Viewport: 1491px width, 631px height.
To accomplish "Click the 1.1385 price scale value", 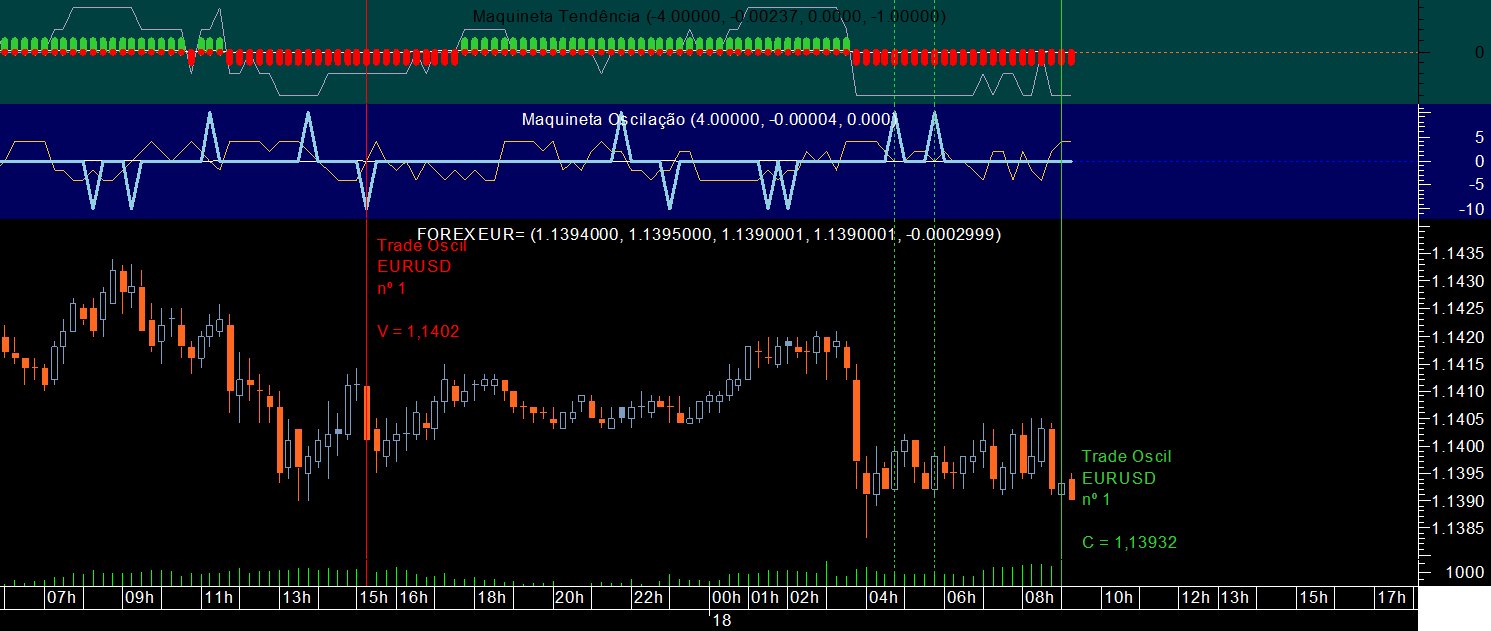I will [x=1457, y=527].
